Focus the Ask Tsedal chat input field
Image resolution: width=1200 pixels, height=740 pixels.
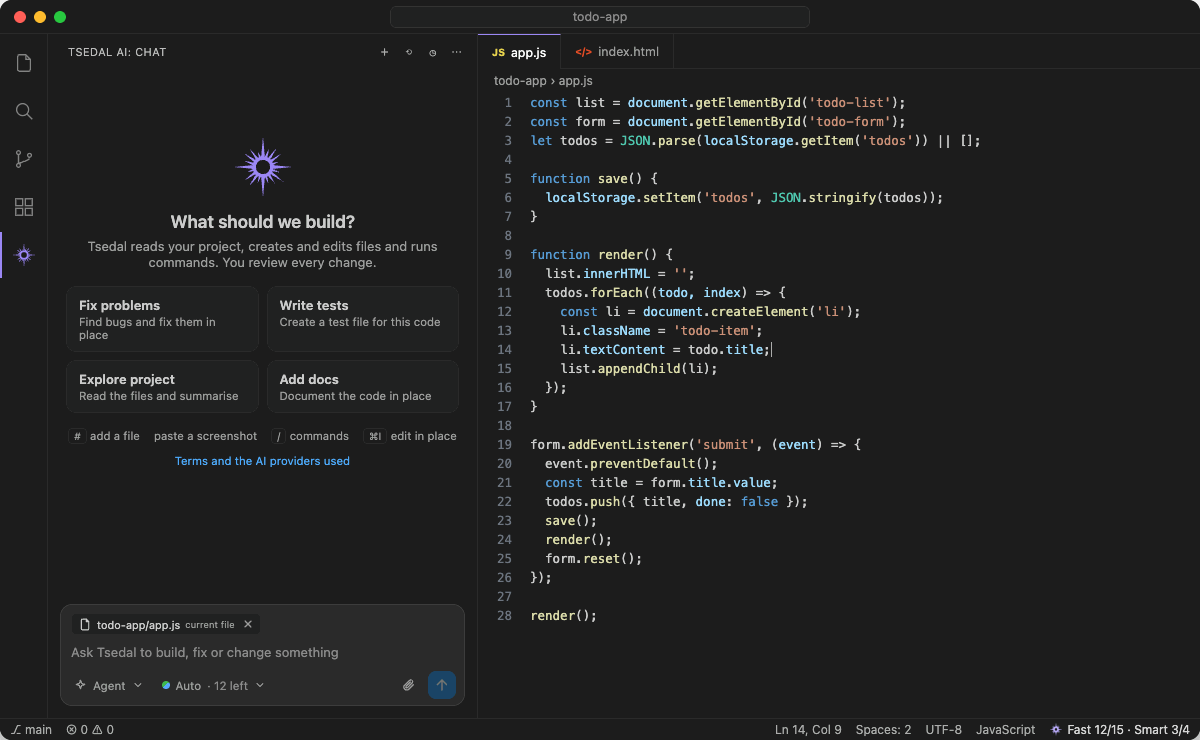point(262,652)
